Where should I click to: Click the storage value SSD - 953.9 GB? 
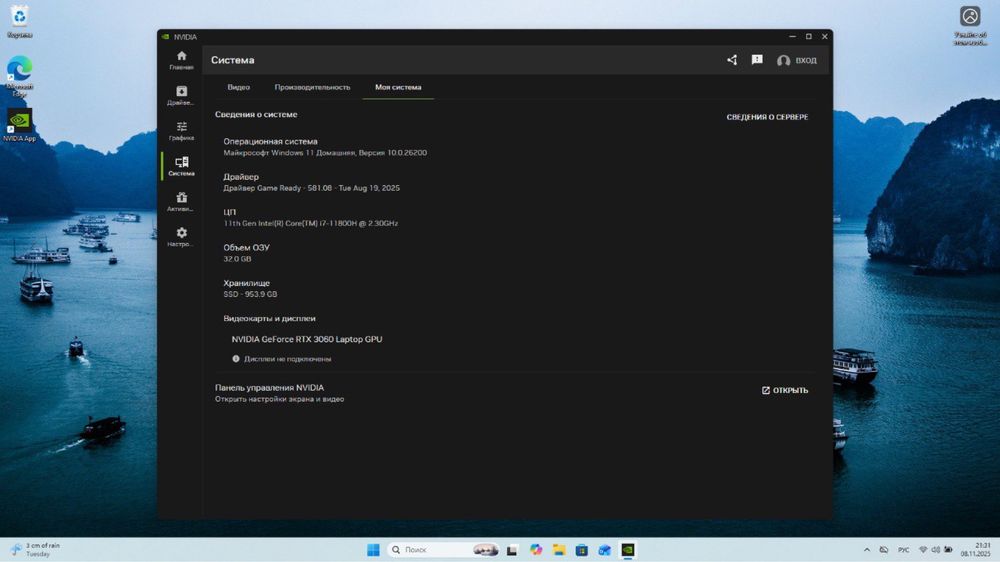(250, 295)
